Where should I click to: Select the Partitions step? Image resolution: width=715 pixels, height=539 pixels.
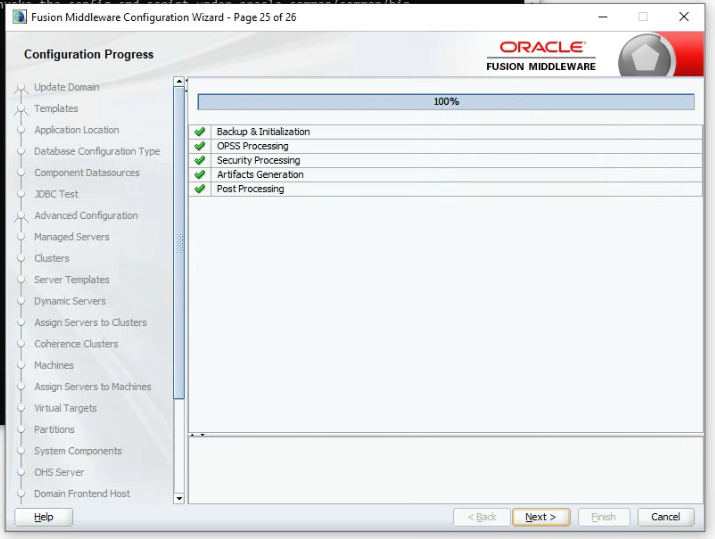coord(54,430)
